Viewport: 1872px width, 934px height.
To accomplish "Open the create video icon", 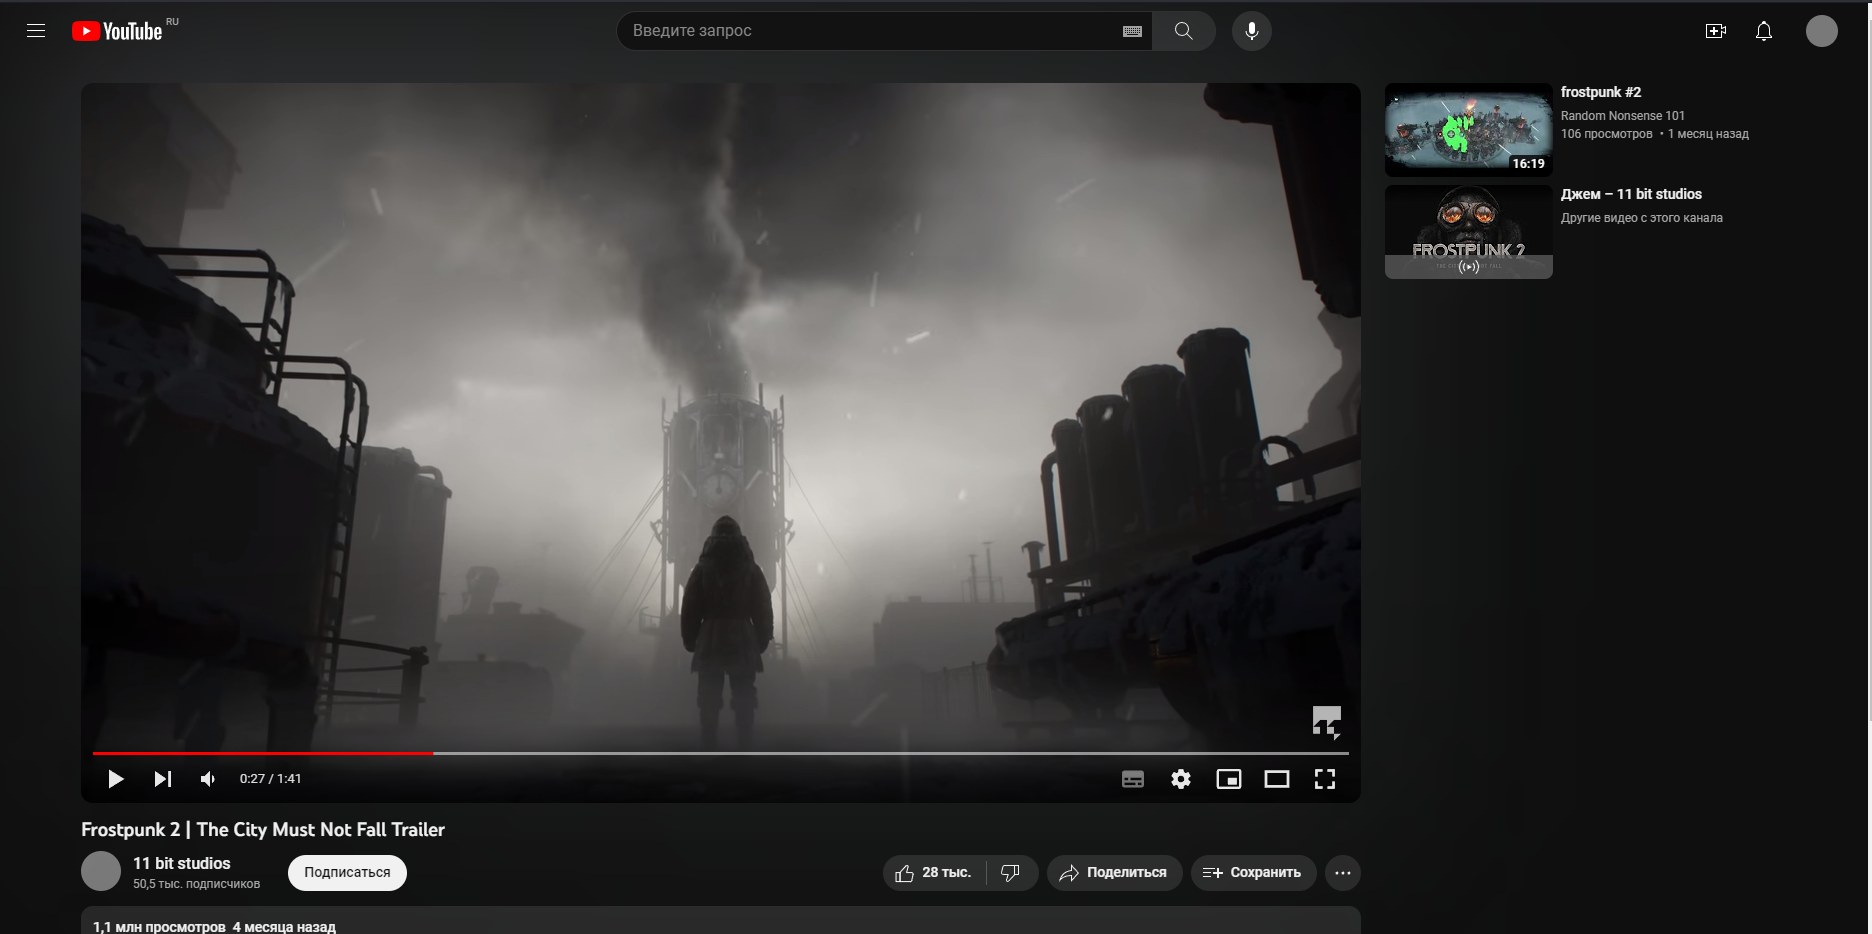I will pos(1716,31).
